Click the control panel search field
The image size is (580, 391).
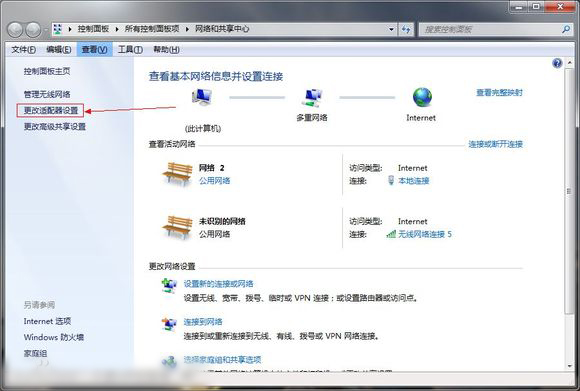tap(491, 29)
